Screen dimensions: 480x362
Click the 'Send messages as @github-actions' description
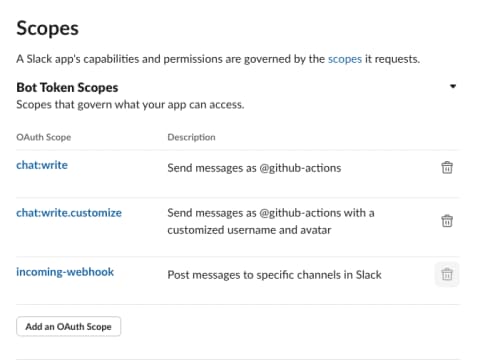tap(254, 168)
